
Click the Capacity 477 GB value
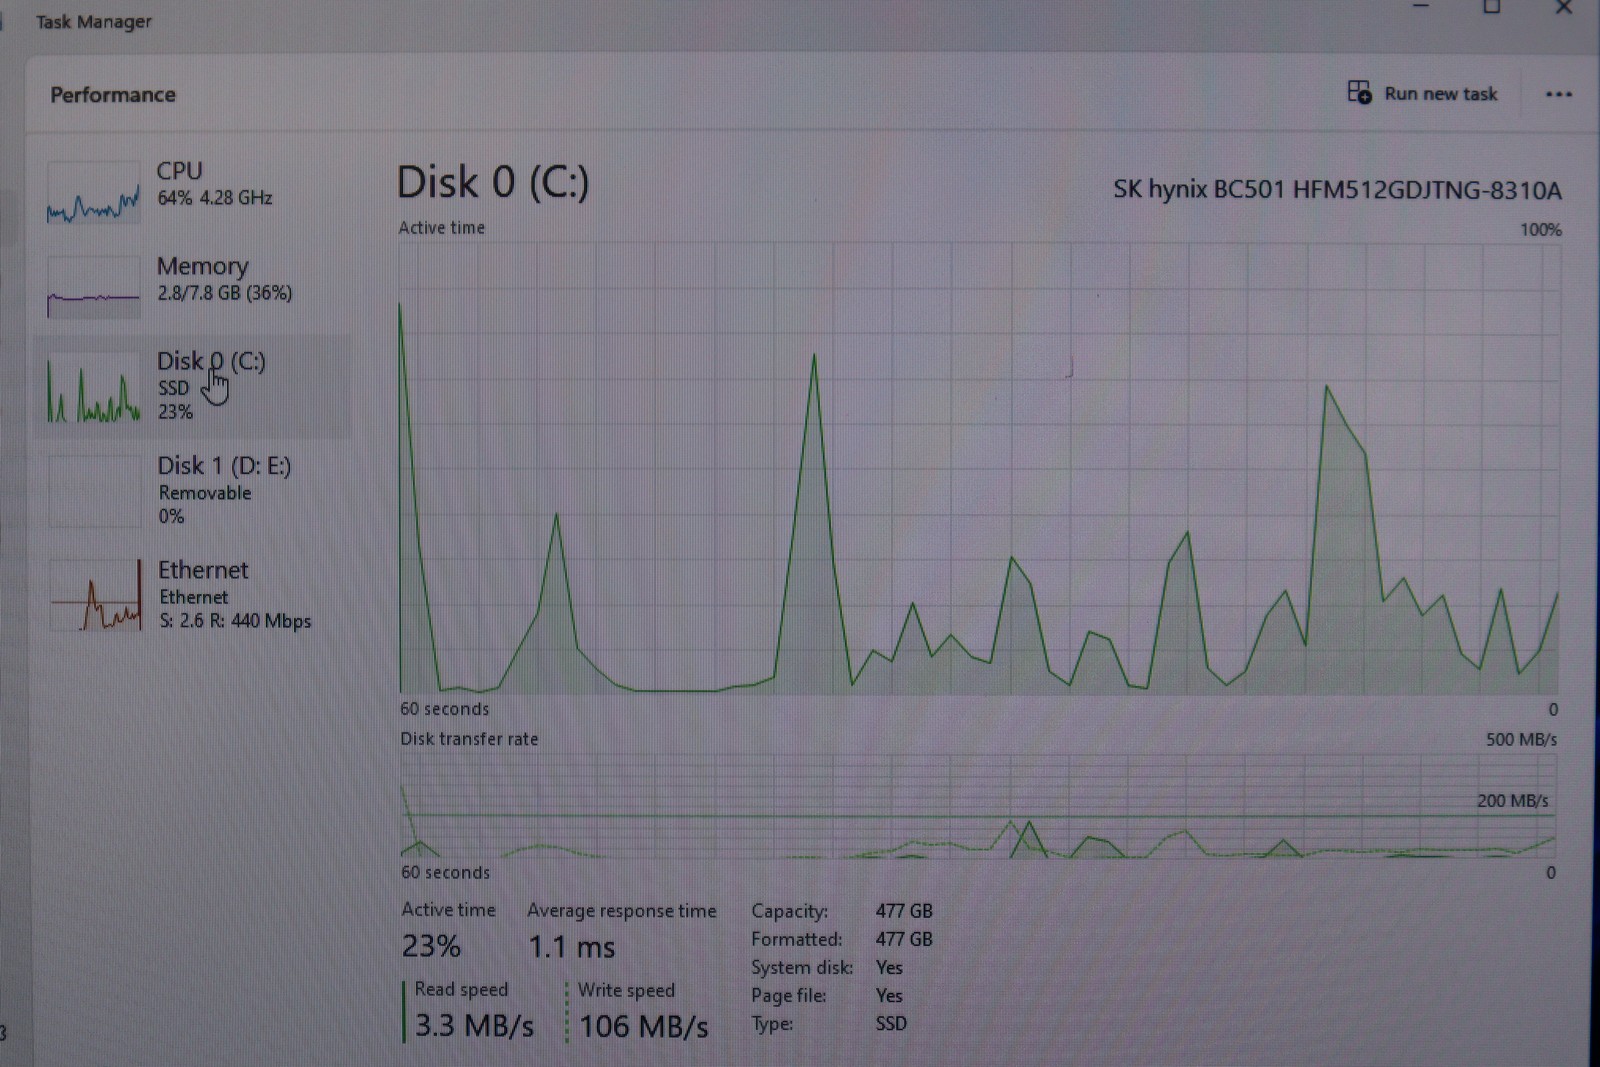pos(904,911)
